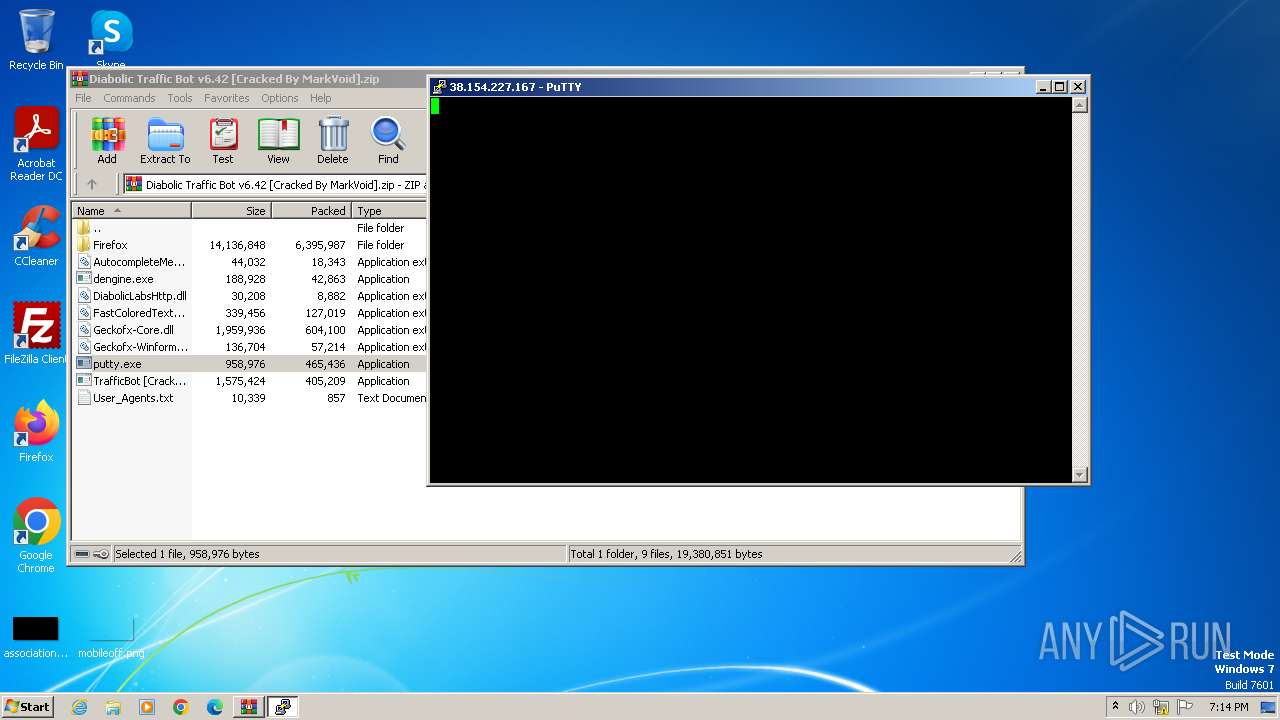
Task: Open FileZilla Client desktop icon
Action: [36, 334]
